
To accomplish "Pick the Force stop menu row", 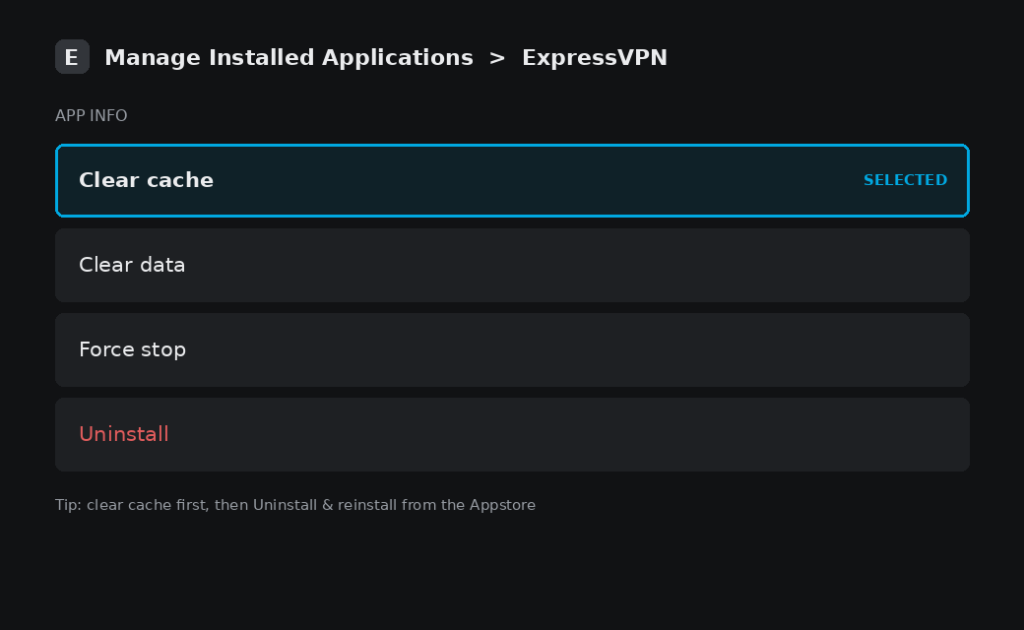I will pos(512,350).
